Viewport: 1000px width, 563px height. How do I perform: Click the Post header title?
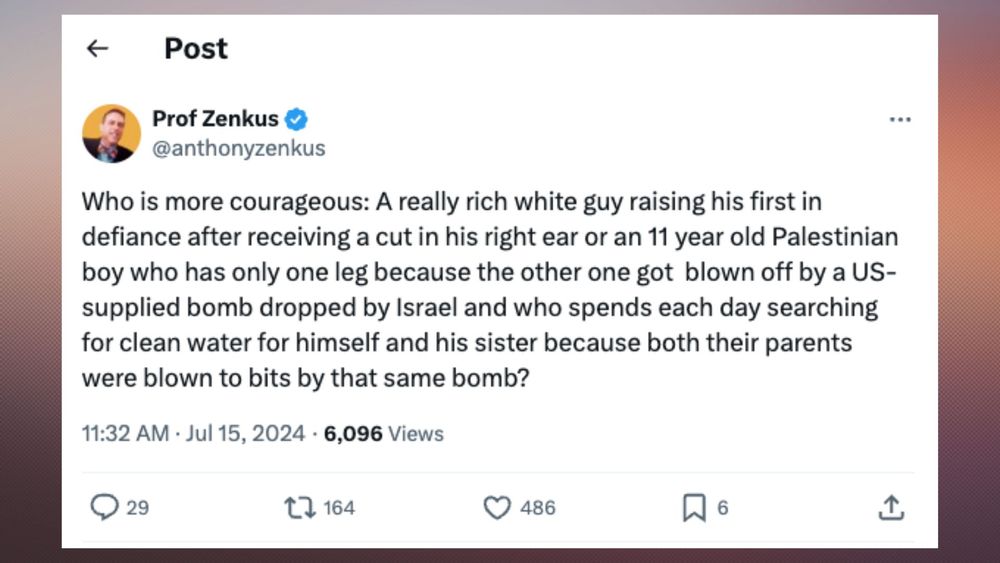[196, 49]
